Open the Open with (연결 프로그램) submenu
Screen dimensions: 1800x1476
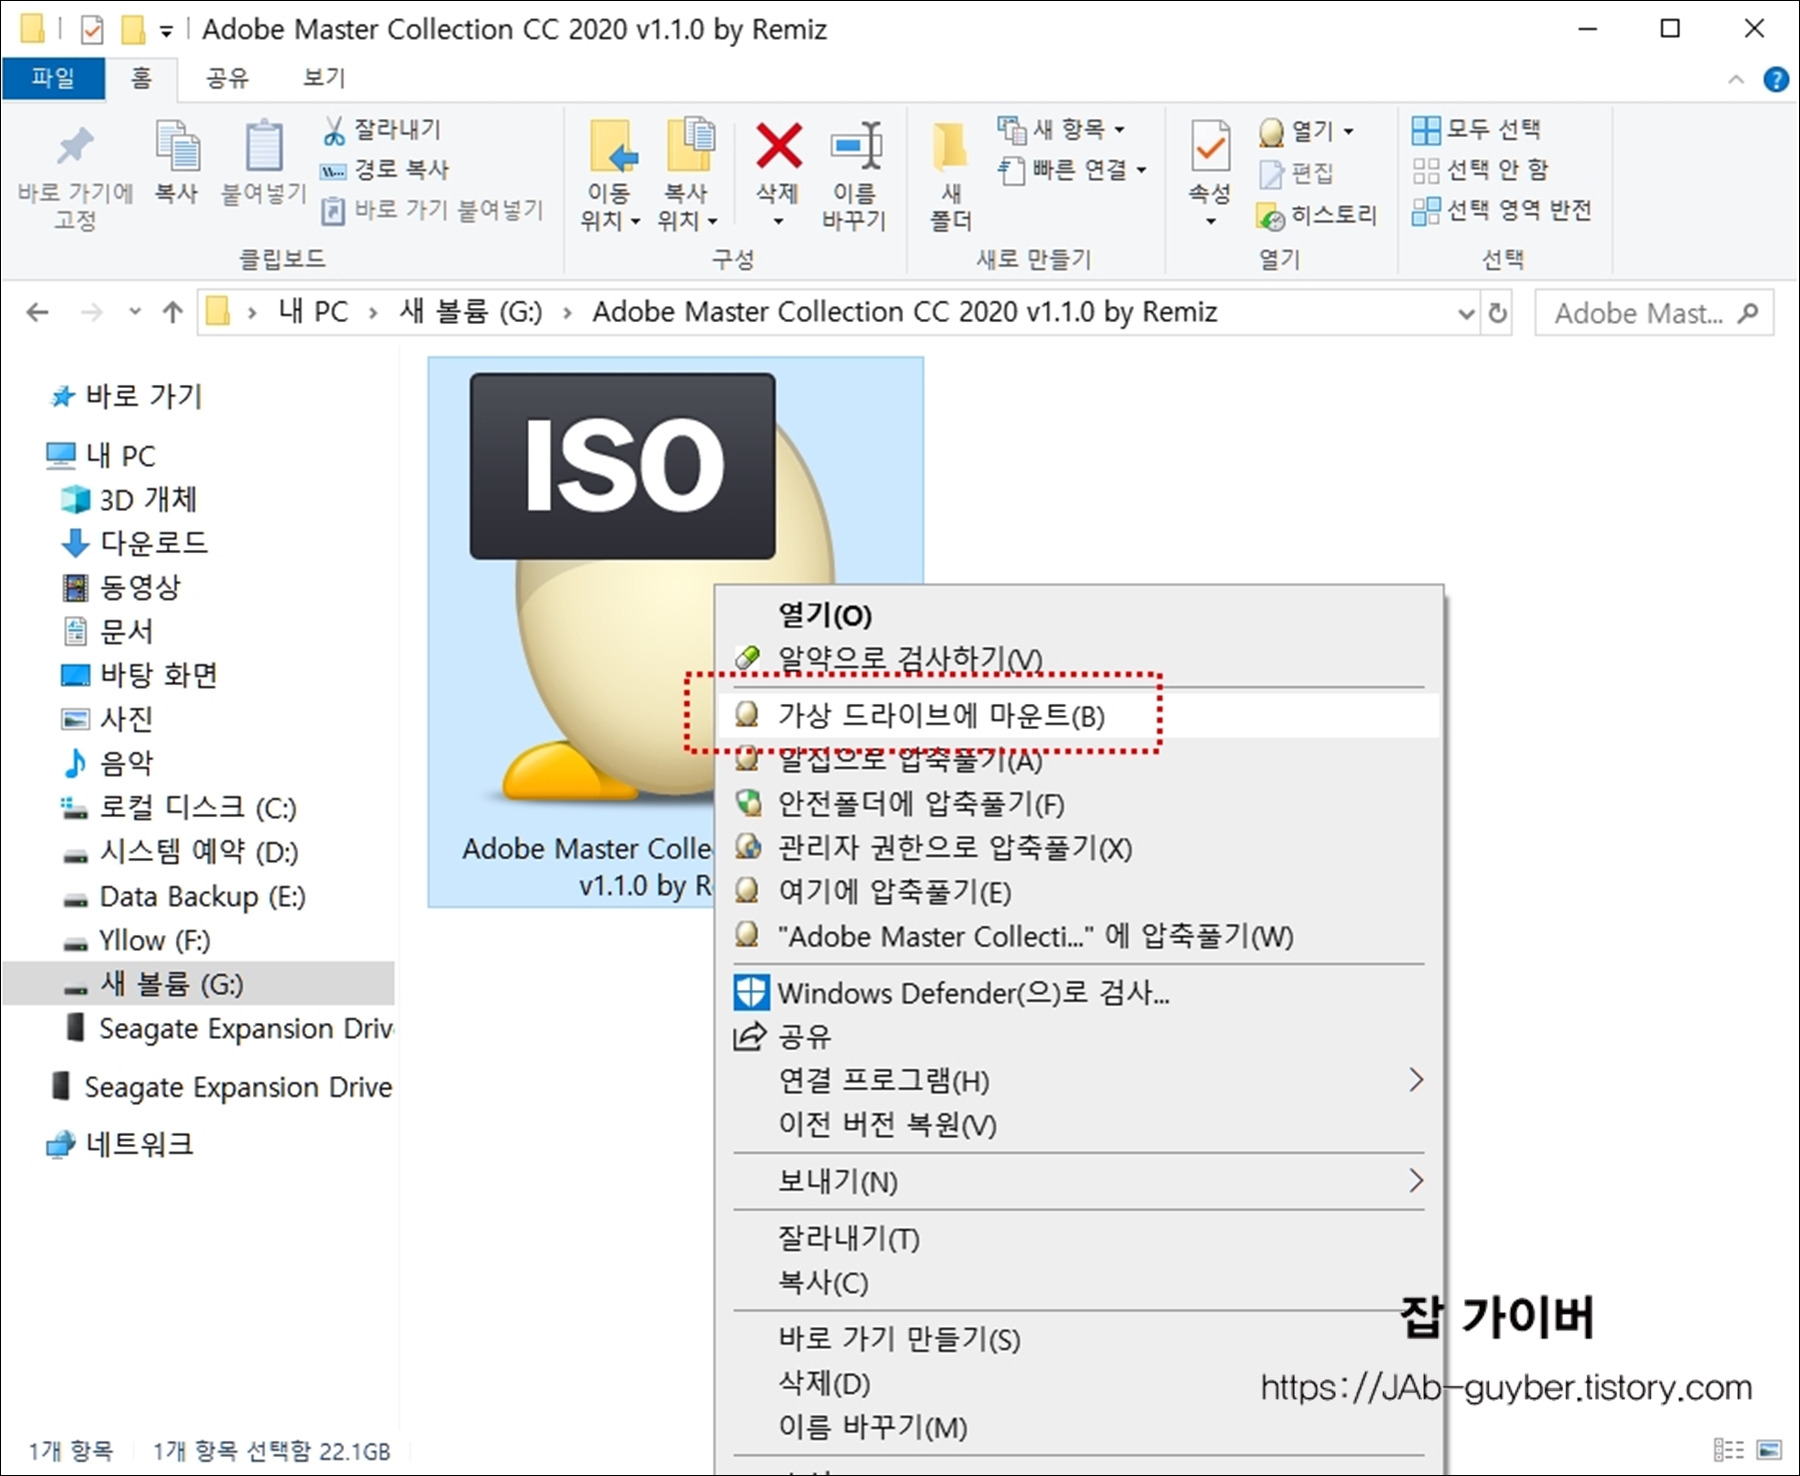[x=1079, y=1081]
